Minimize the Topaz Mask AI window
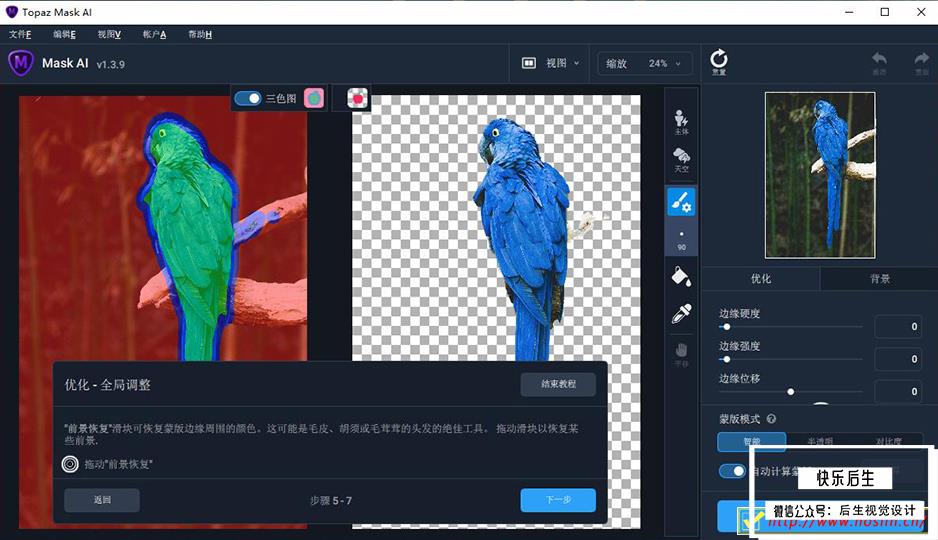This screenshot has width=938, height=540. point(849,12)
